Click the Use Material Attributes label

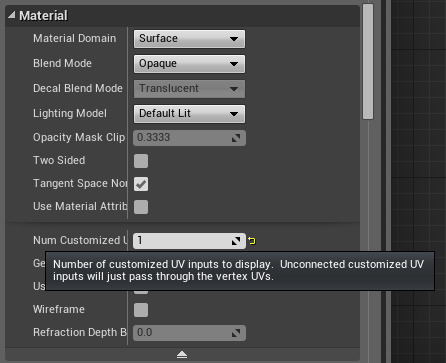80,206
